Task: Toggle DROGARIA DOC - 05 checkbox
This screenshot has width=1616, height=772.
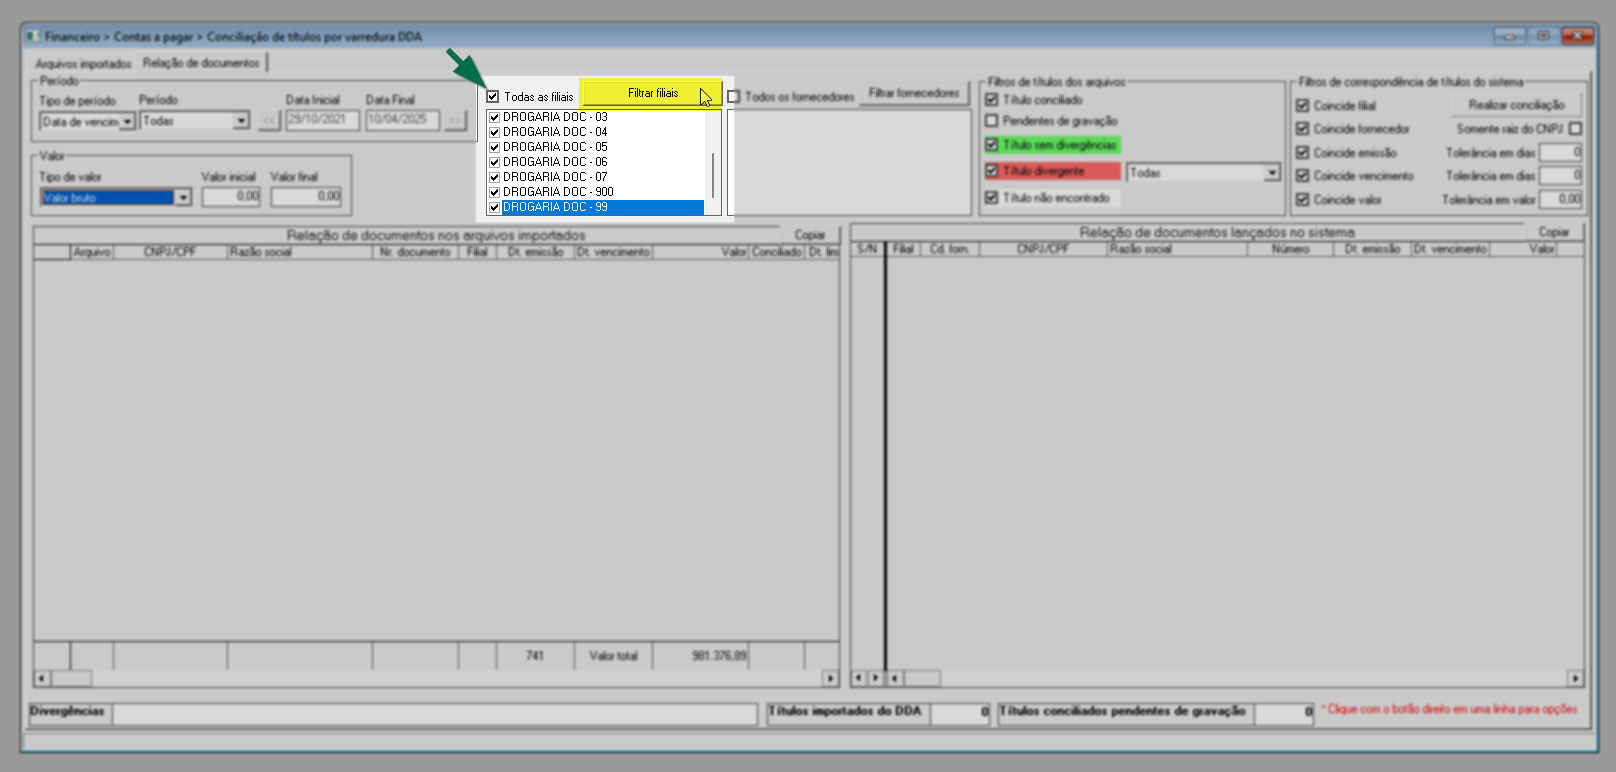Action: pos(494,147)
